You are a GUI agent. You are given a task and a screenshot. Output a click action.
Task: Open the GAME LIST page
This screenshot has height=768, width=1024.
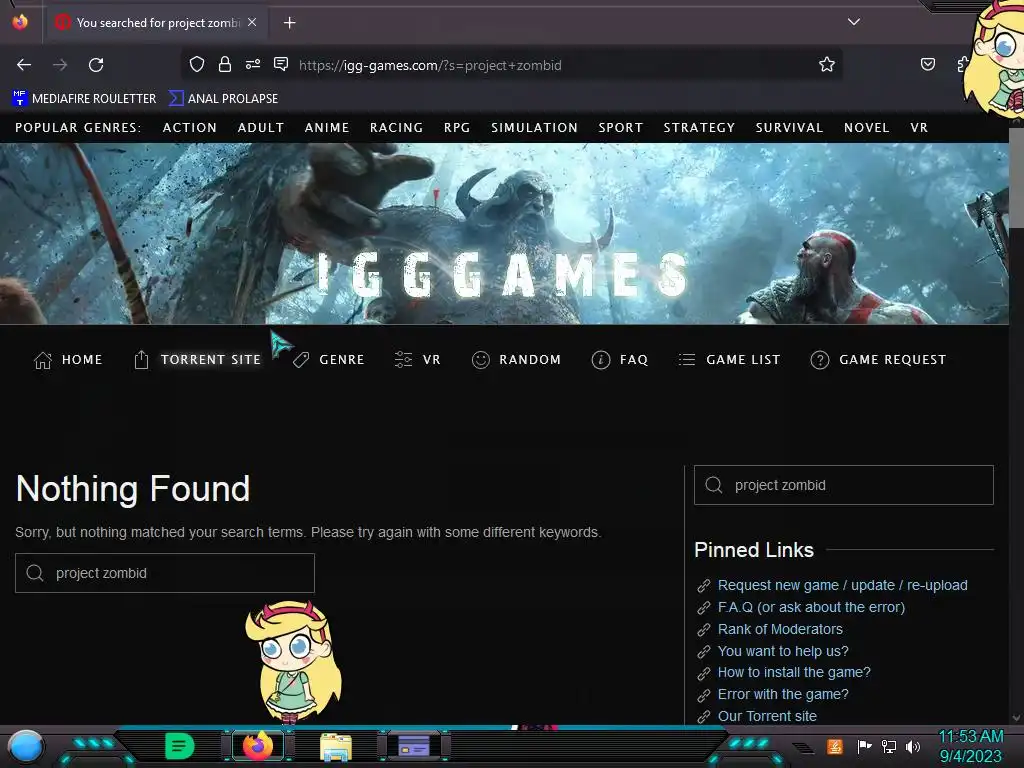pos(743,360)
